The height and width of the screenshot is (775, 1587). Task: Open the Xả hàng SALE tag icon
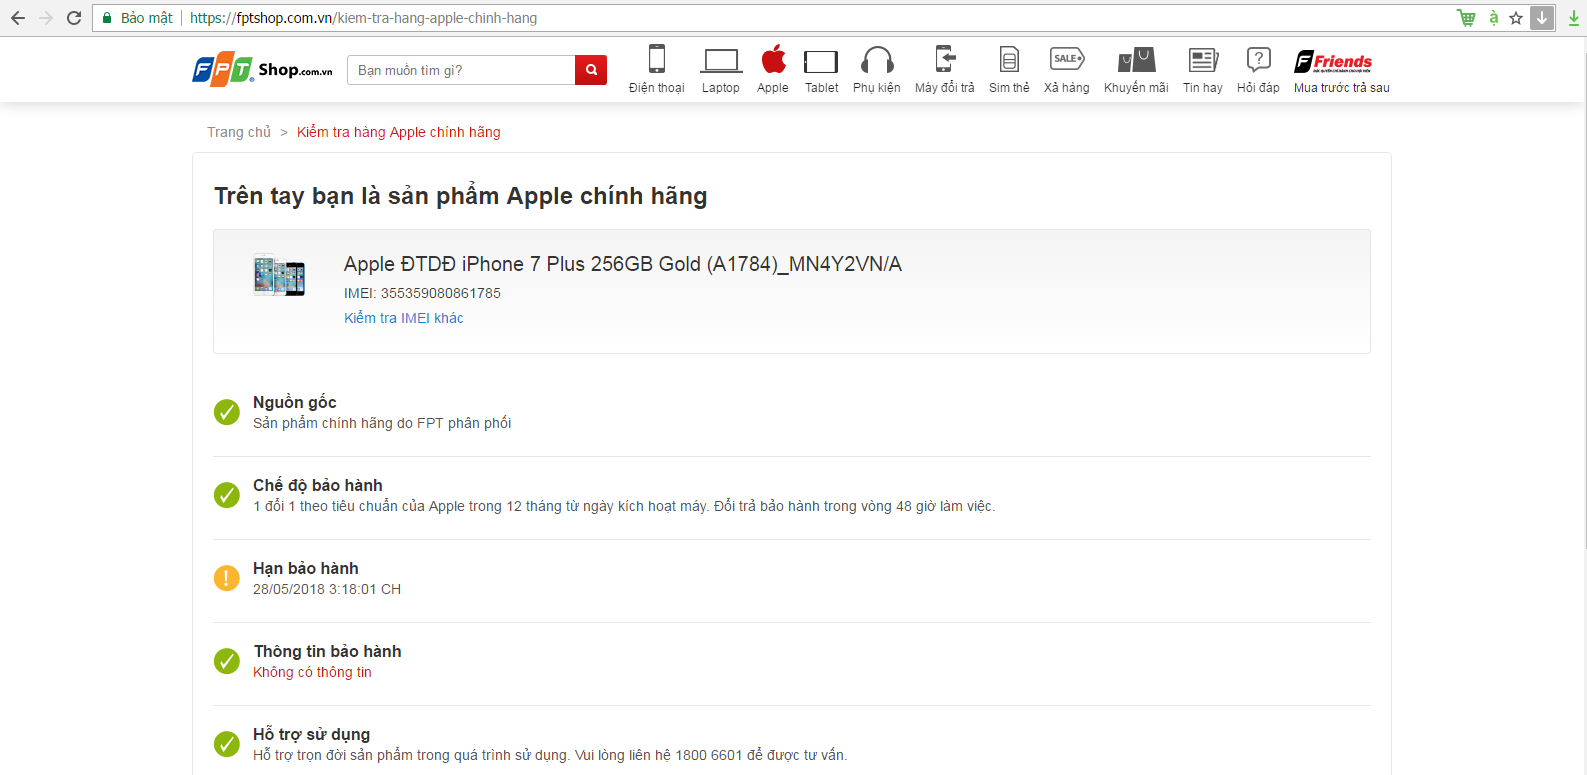(x=1067, y=59)
